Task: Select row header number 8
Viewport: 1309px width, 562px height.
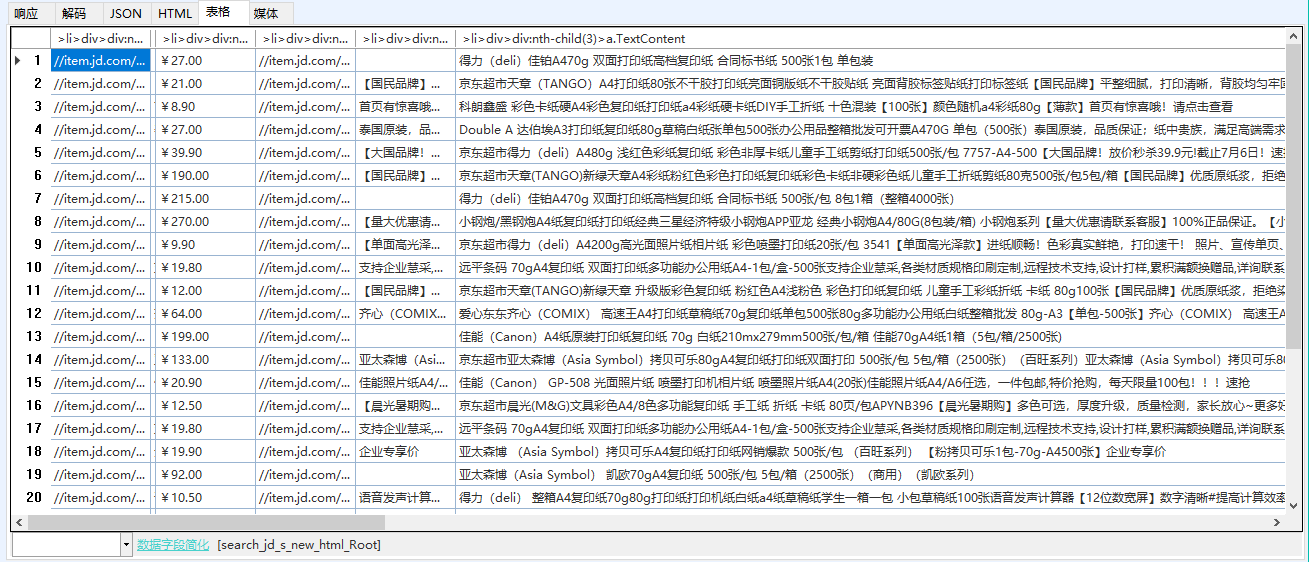Action: [31, 222]
